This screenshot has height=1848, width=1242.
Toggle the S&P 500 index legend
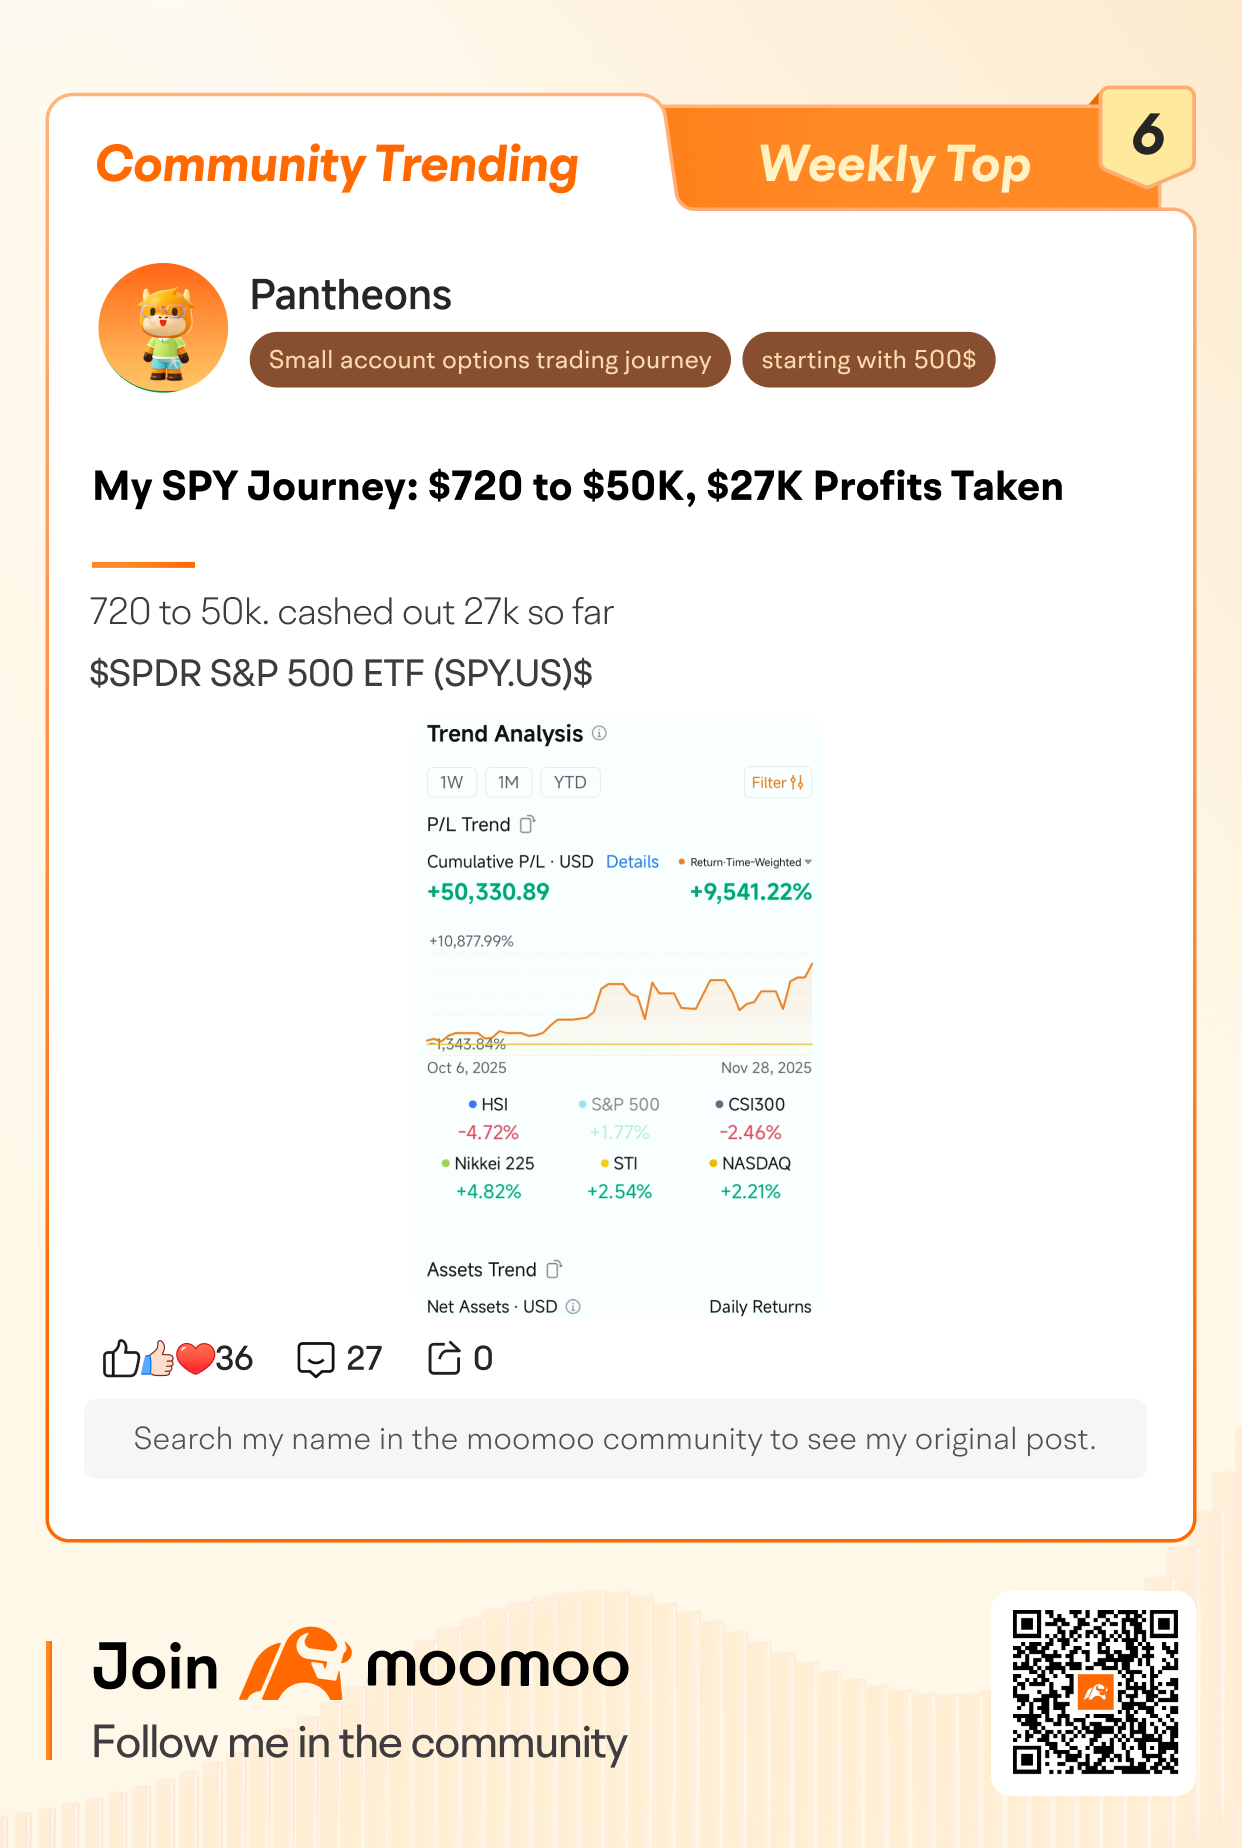tap(619, 1104)
